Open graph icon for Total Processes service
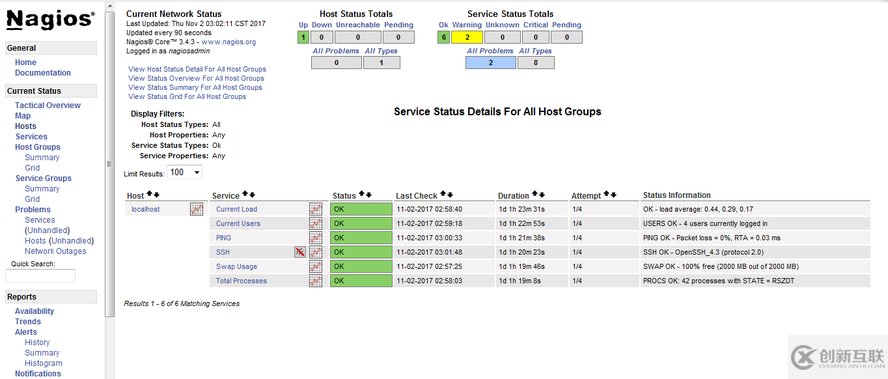 315,281
